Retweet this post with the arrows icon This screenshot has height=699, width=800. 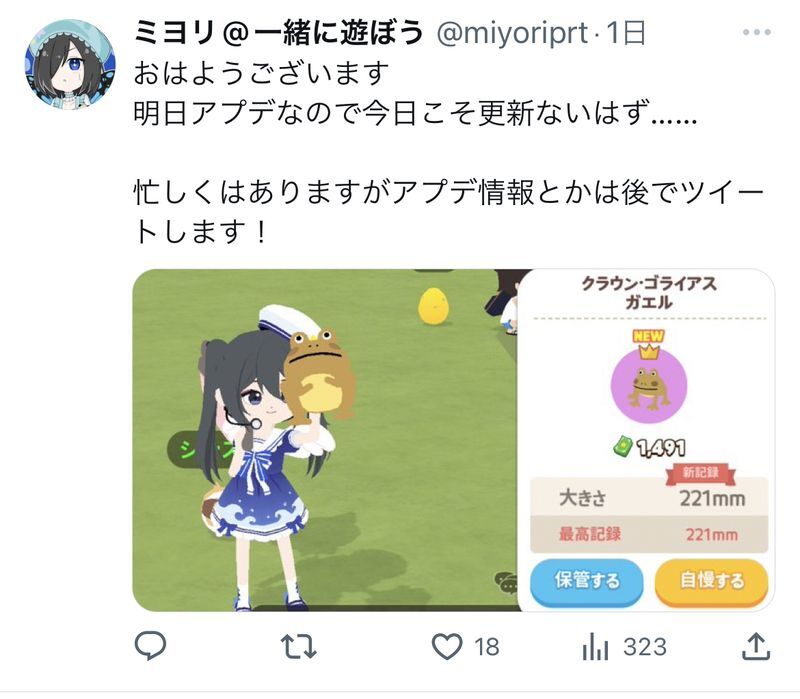(x=299, y=646)
